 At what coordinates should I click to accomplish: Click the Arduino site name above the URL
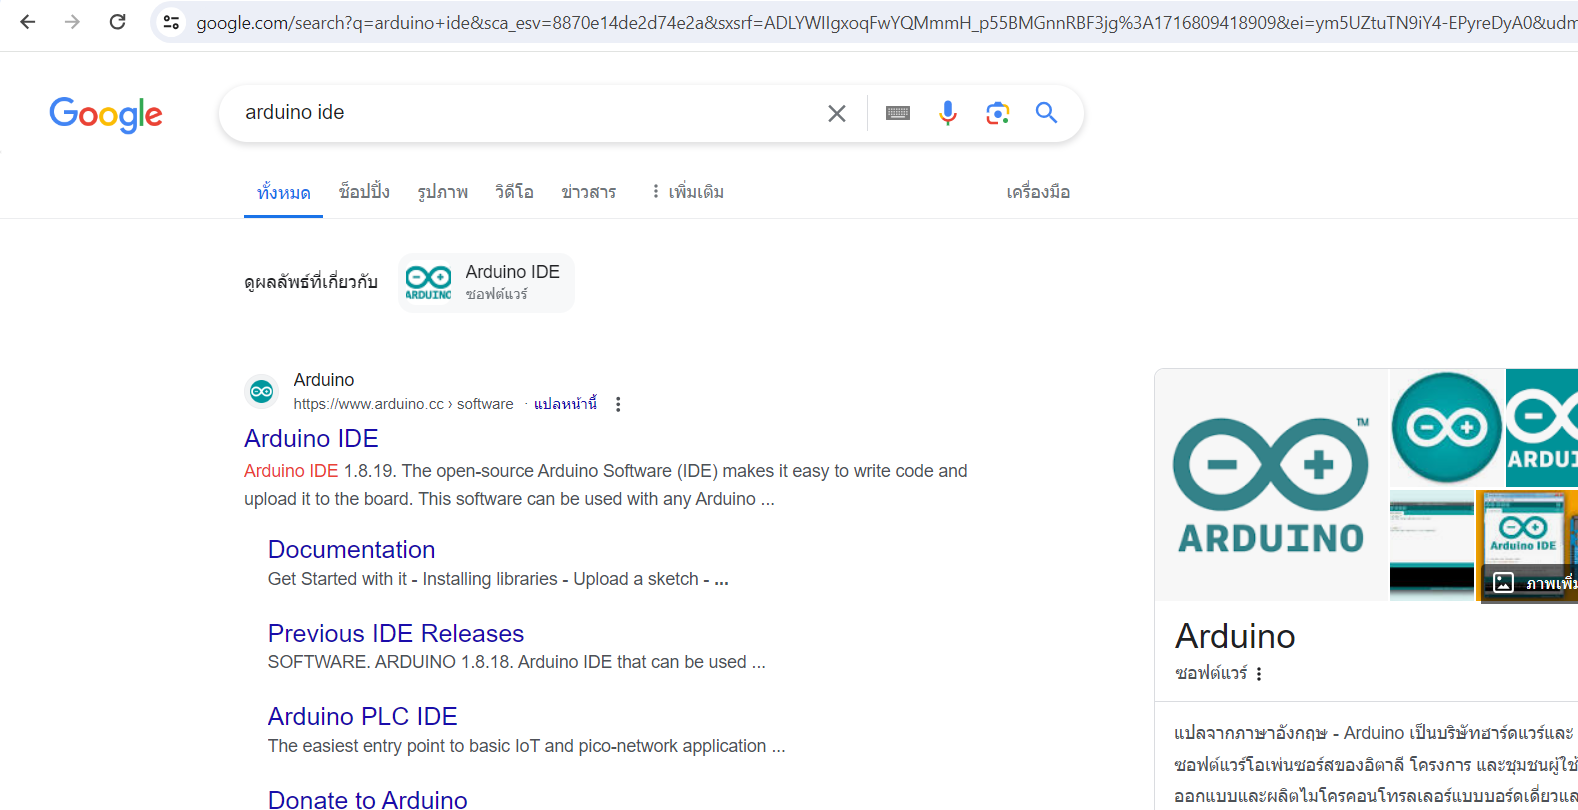[x=324, y=380]
